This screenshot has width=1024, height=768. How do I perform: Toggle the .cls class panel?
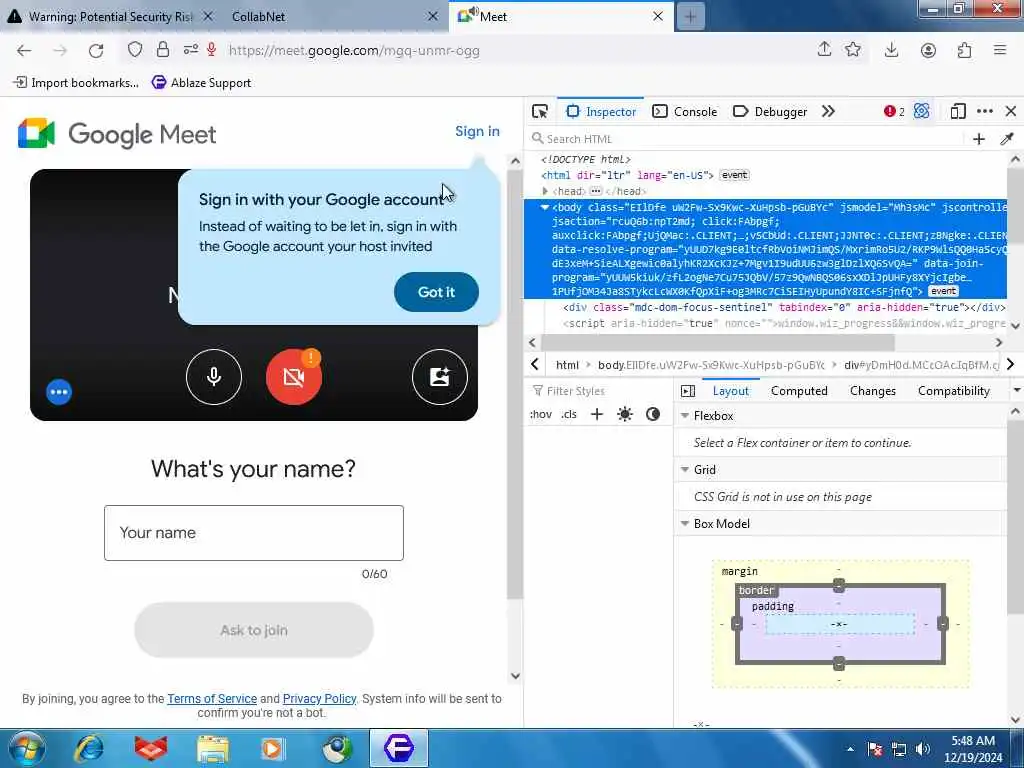tap(569, 414)
